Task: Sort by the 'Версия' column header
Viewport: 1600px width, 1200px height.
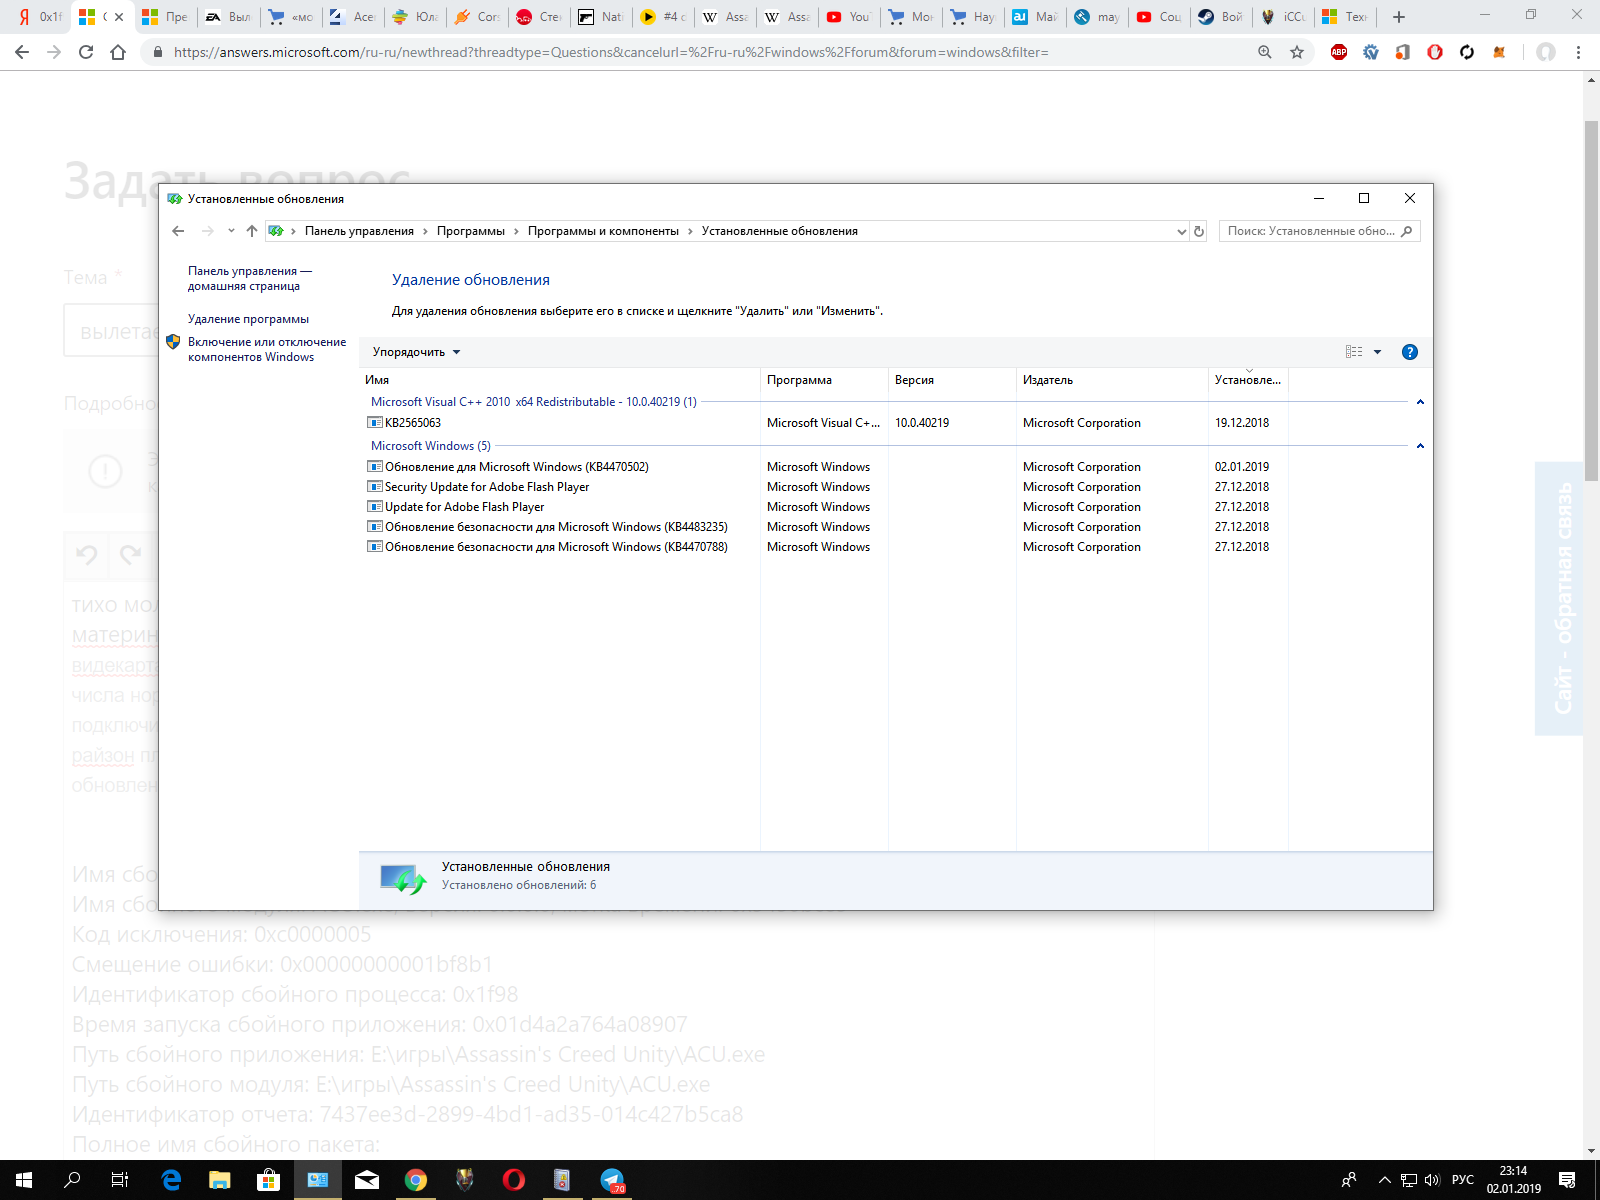Action: click(952, 380)
